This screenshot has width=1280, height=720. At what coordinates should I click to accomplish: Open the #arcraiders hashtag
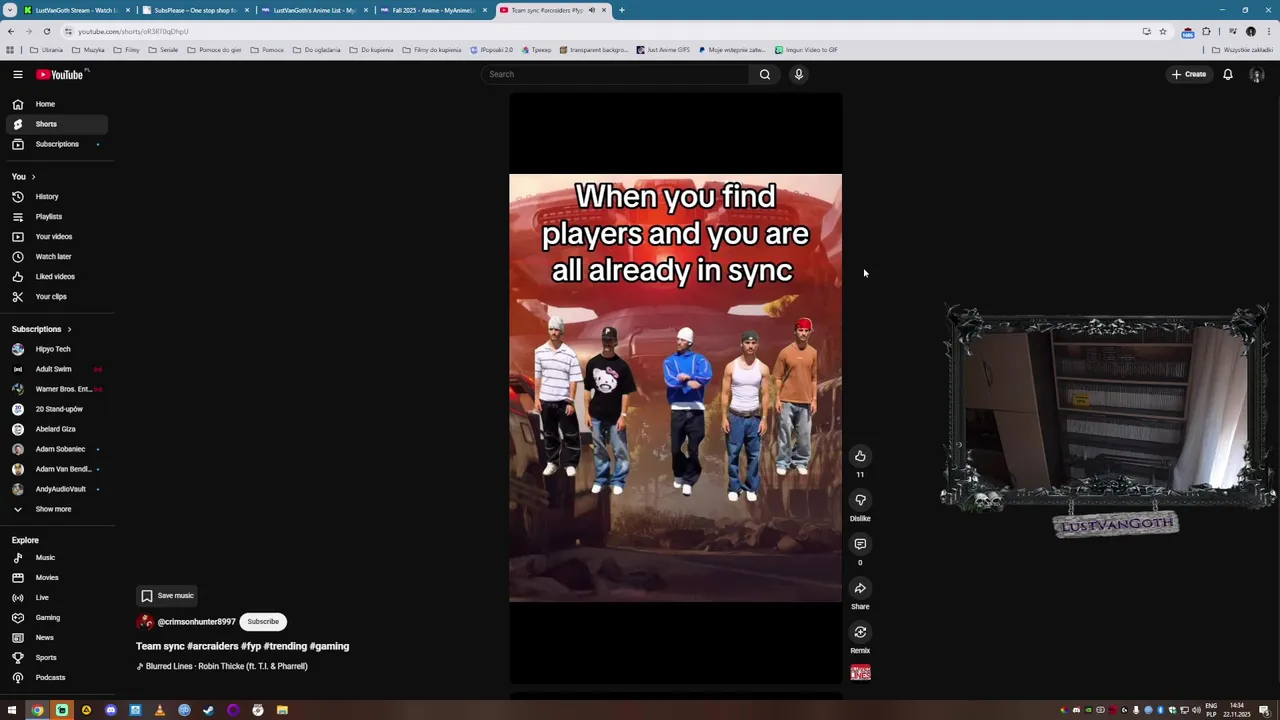(212, 646)
